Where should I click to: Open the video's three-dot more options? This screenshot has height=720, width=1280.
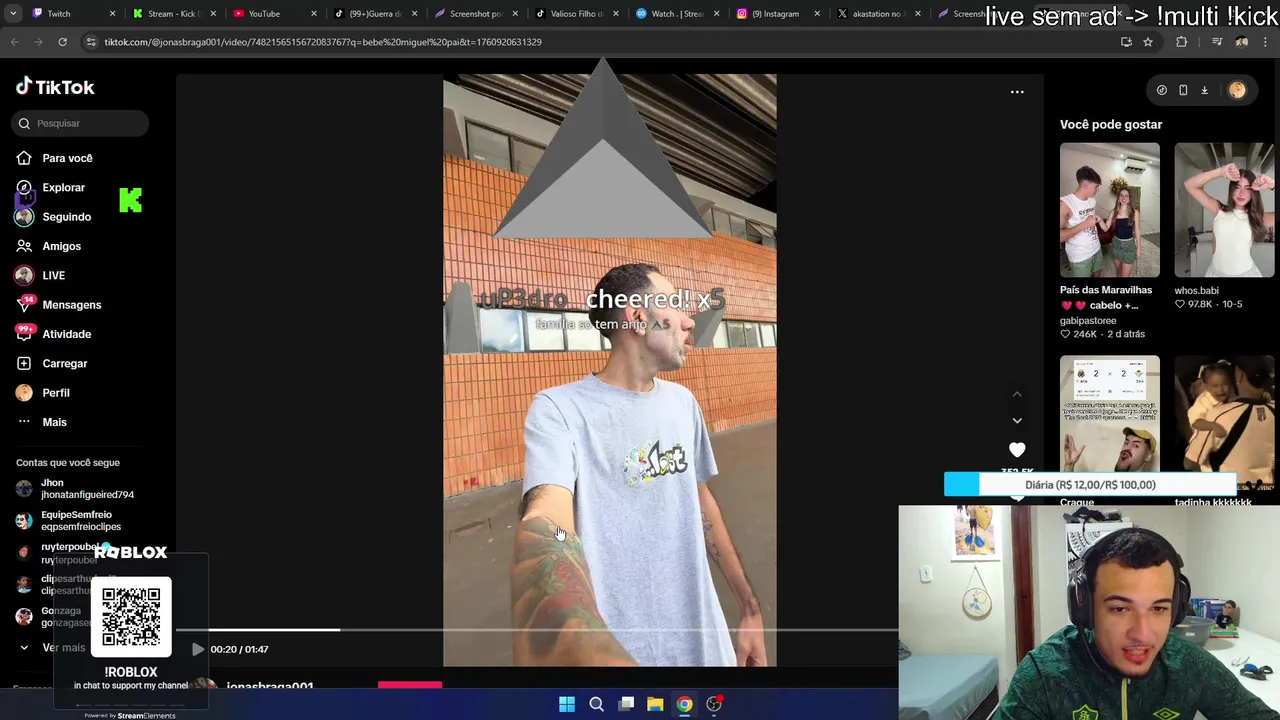(1017, 92)
